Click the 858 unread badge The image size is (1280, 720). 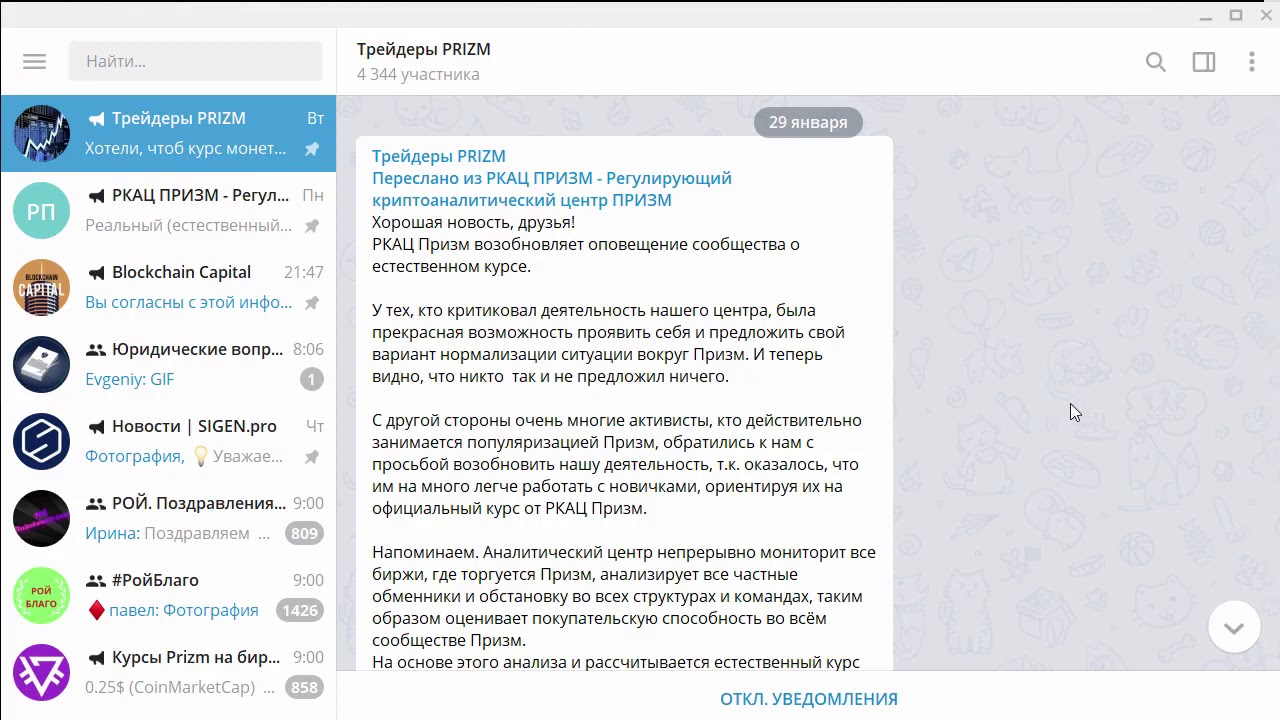click(304, 687)
